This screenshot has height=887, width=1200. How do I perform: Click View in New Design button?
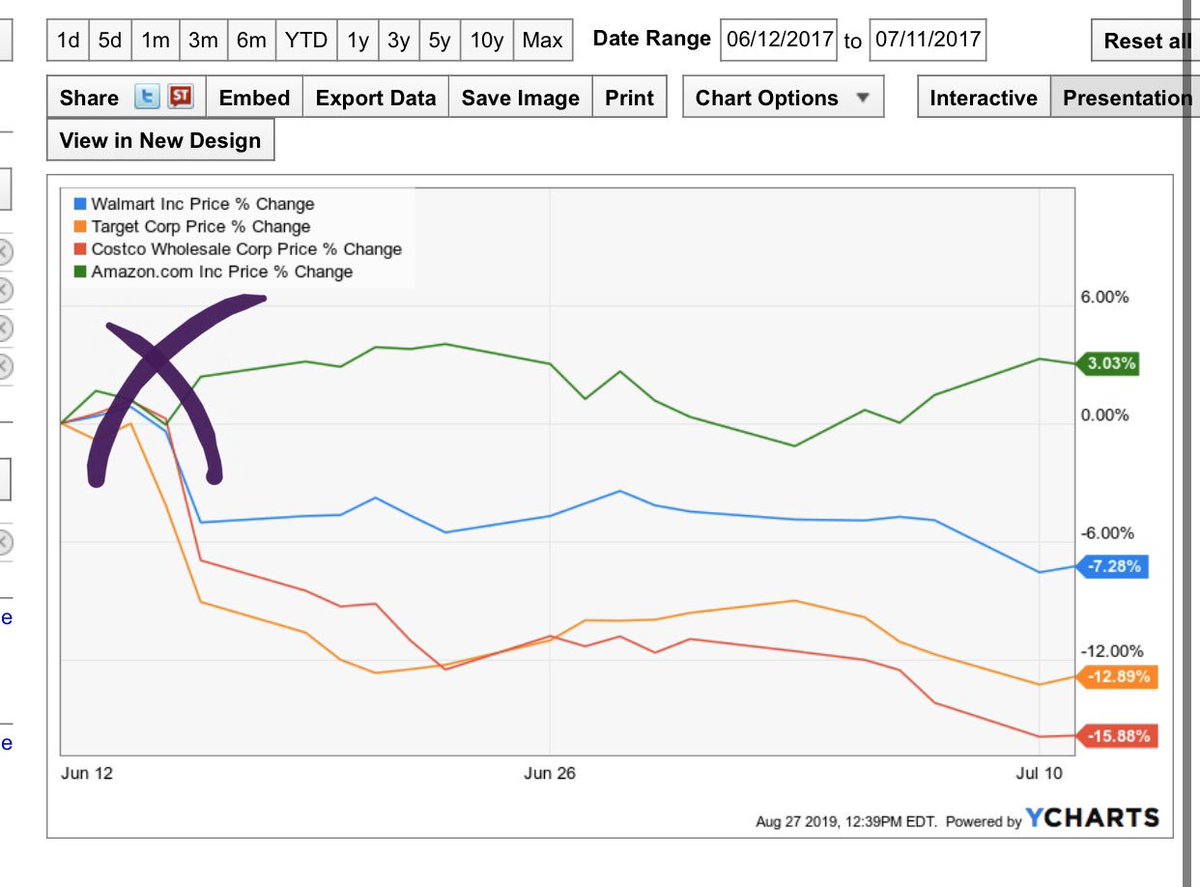point(160,140)
